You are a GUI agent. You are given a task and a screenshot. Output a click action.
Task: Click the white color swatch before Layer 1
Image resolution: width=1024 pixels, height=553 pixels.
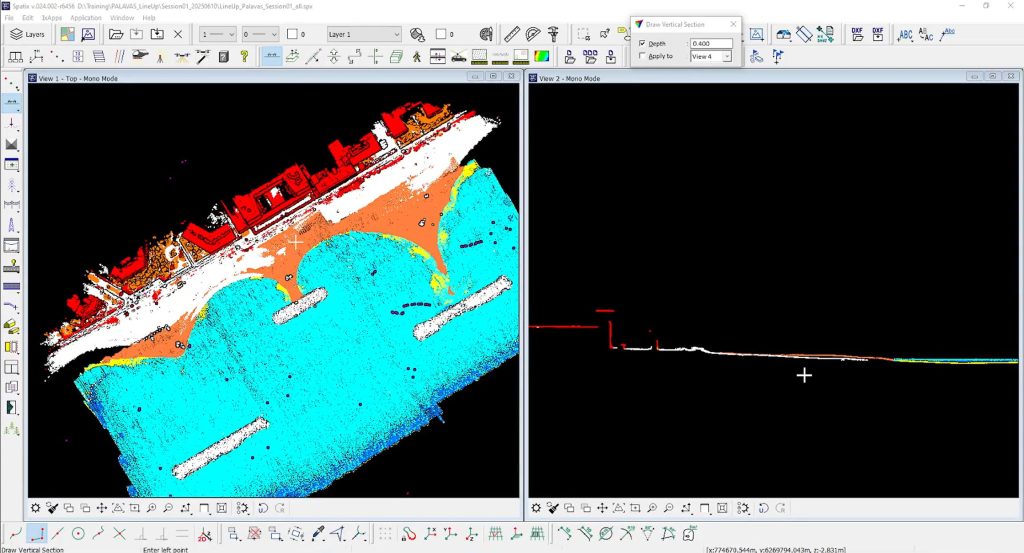click(292, 34)
